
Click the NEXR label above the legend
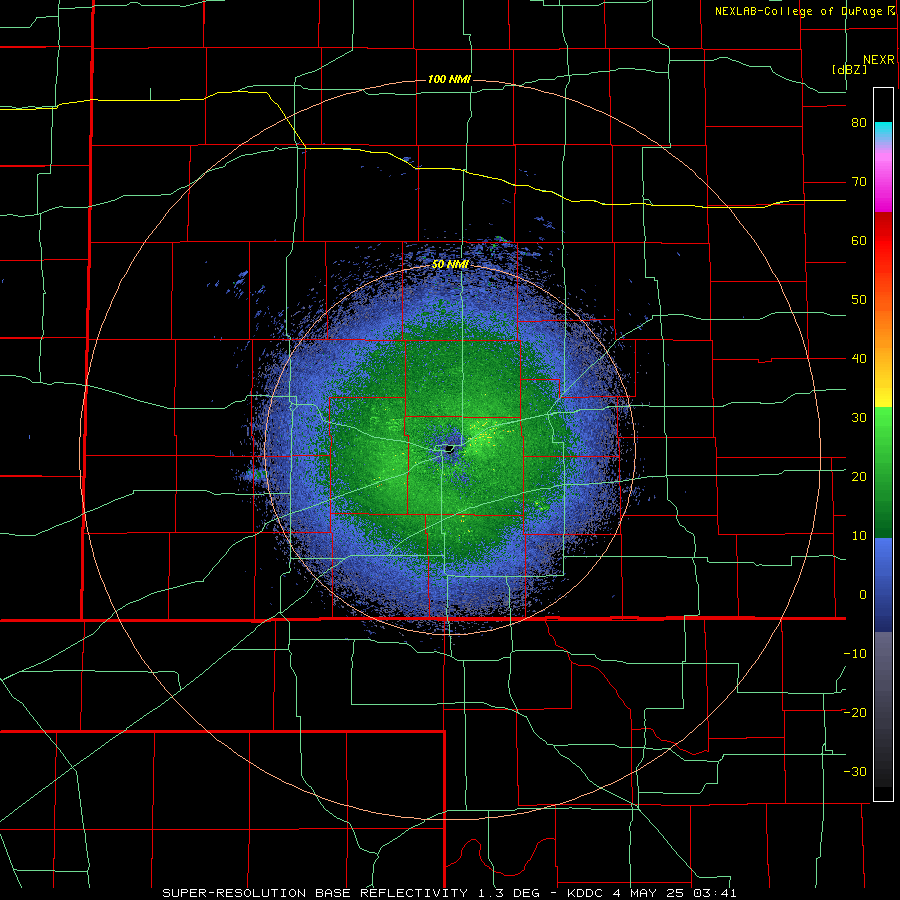tap(879, 60)
